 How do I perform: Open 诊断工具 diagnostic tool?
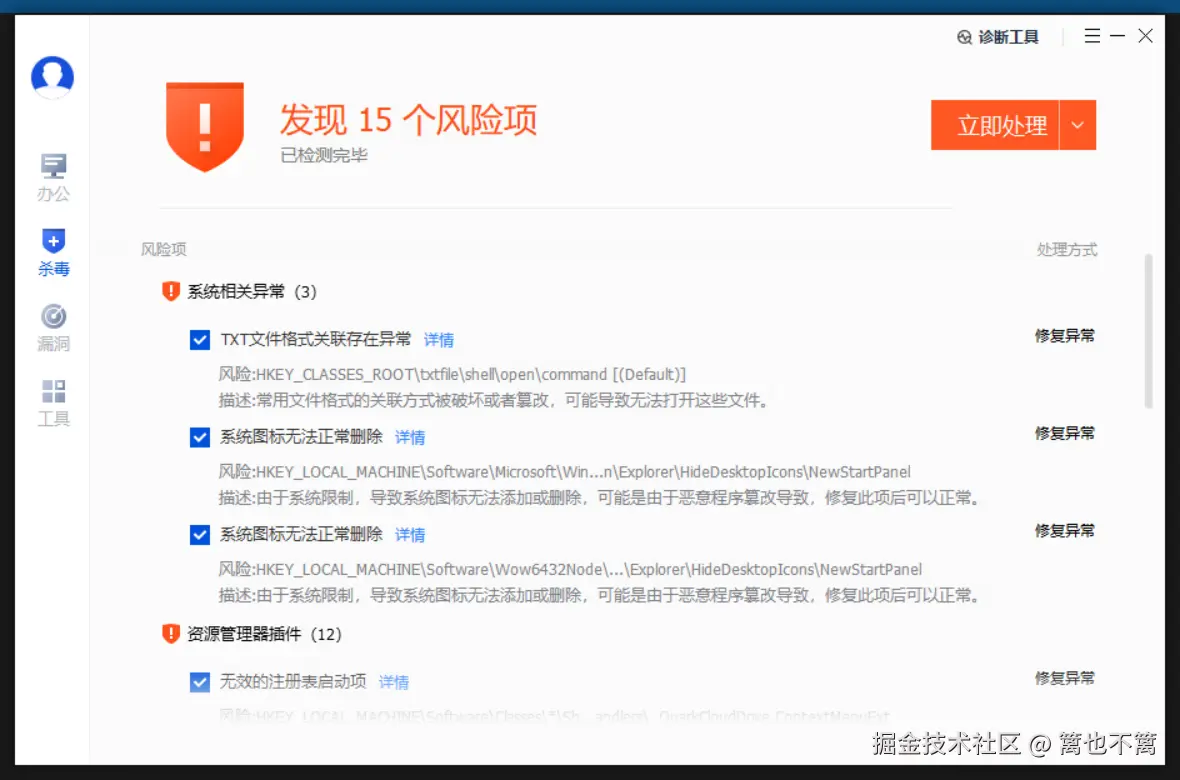(998, 37)
